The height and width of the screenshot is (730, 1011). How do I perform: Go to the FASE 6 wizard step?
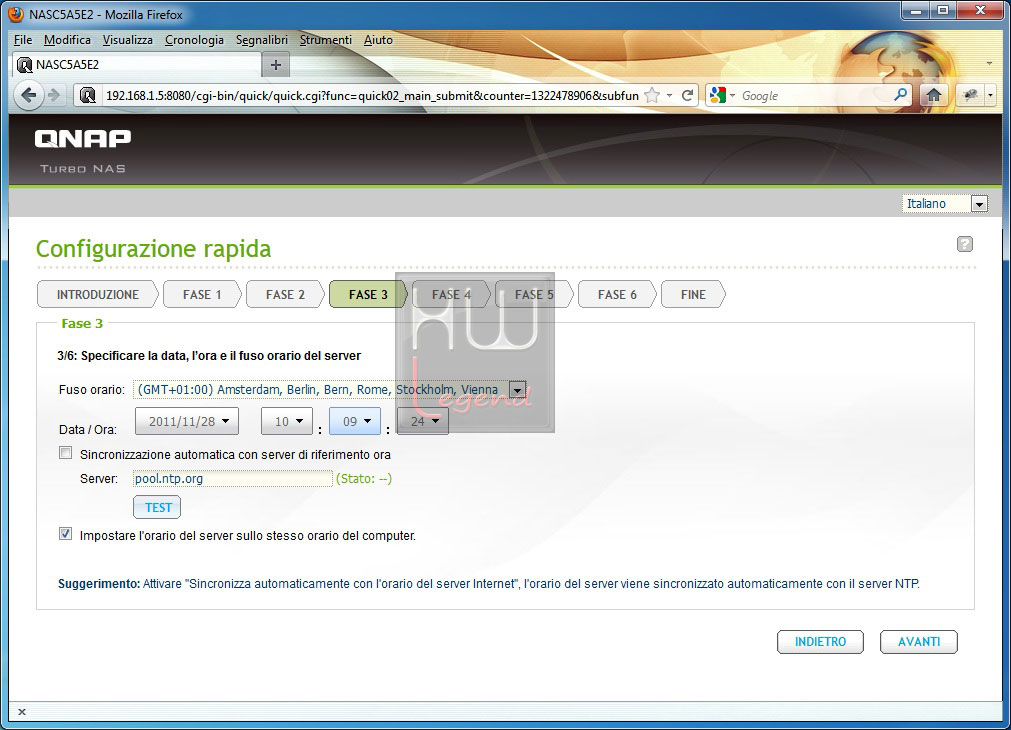coord(617,295)
